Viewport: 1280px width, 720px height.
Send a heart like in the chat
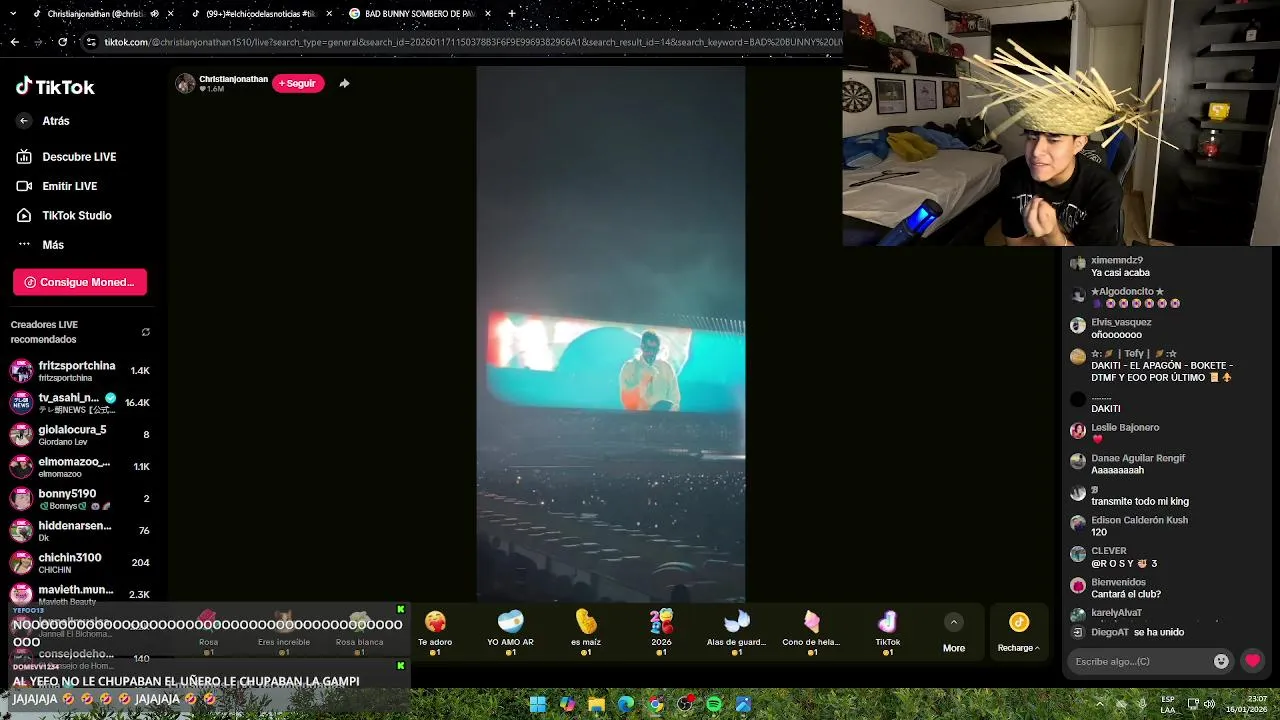tap(1252, 661)
